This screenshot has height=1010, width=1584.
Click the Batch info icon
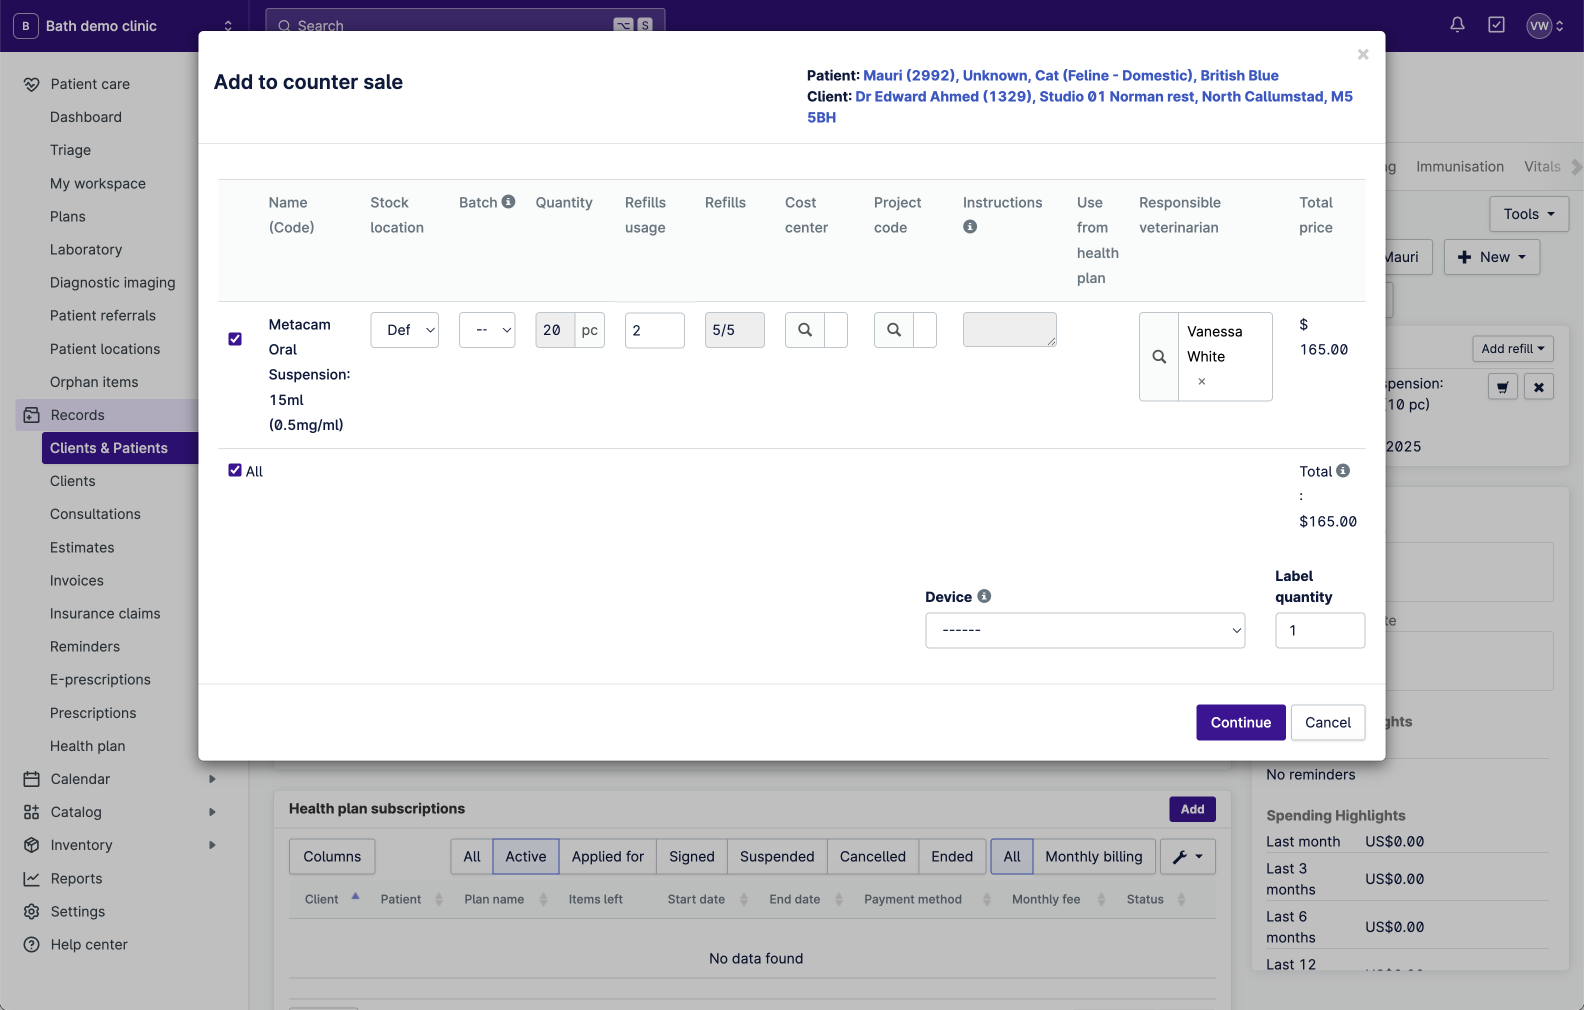coord(508,202)
